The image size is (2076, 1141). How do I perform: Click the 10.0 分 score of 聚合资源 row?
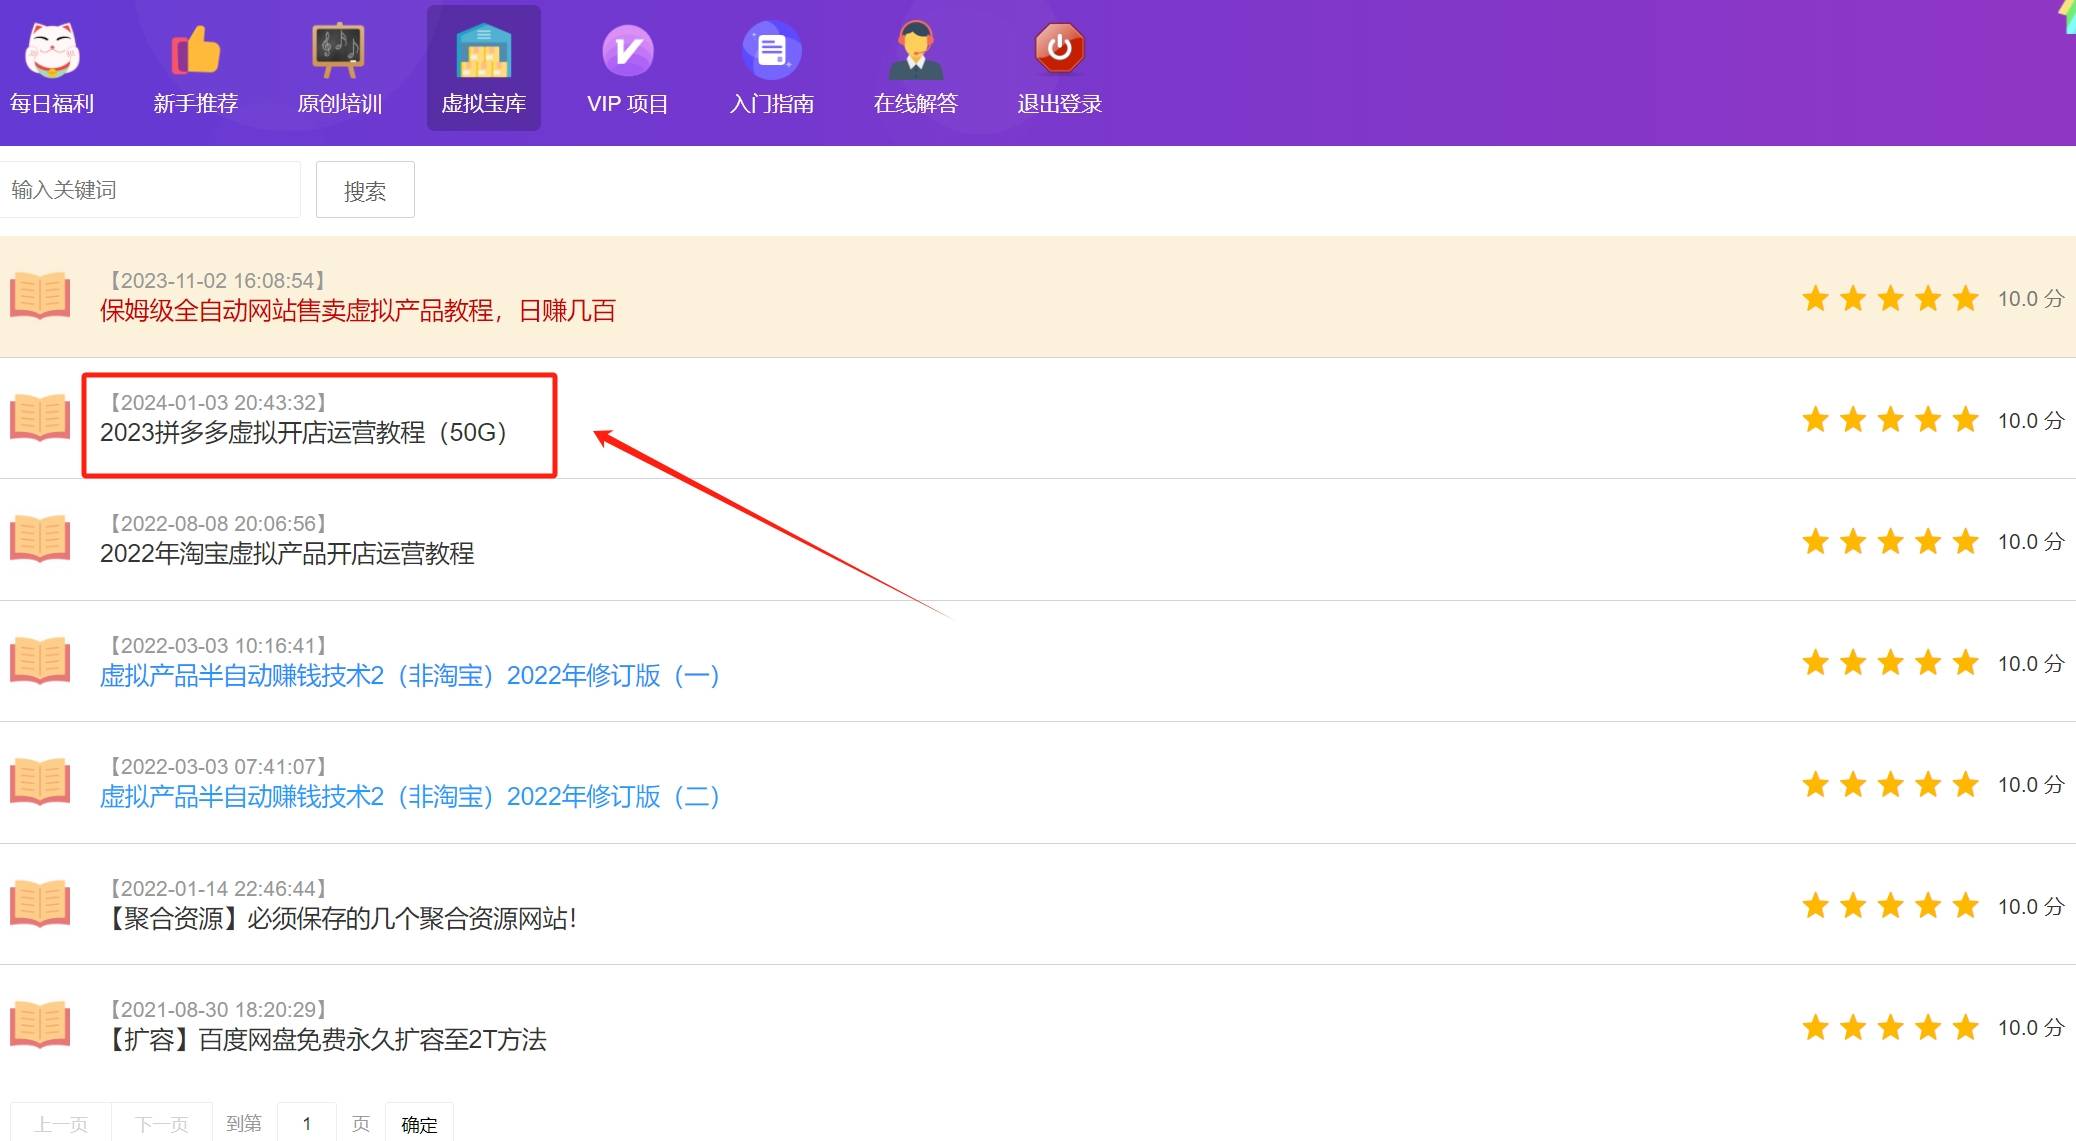(x=2031, y=907)
